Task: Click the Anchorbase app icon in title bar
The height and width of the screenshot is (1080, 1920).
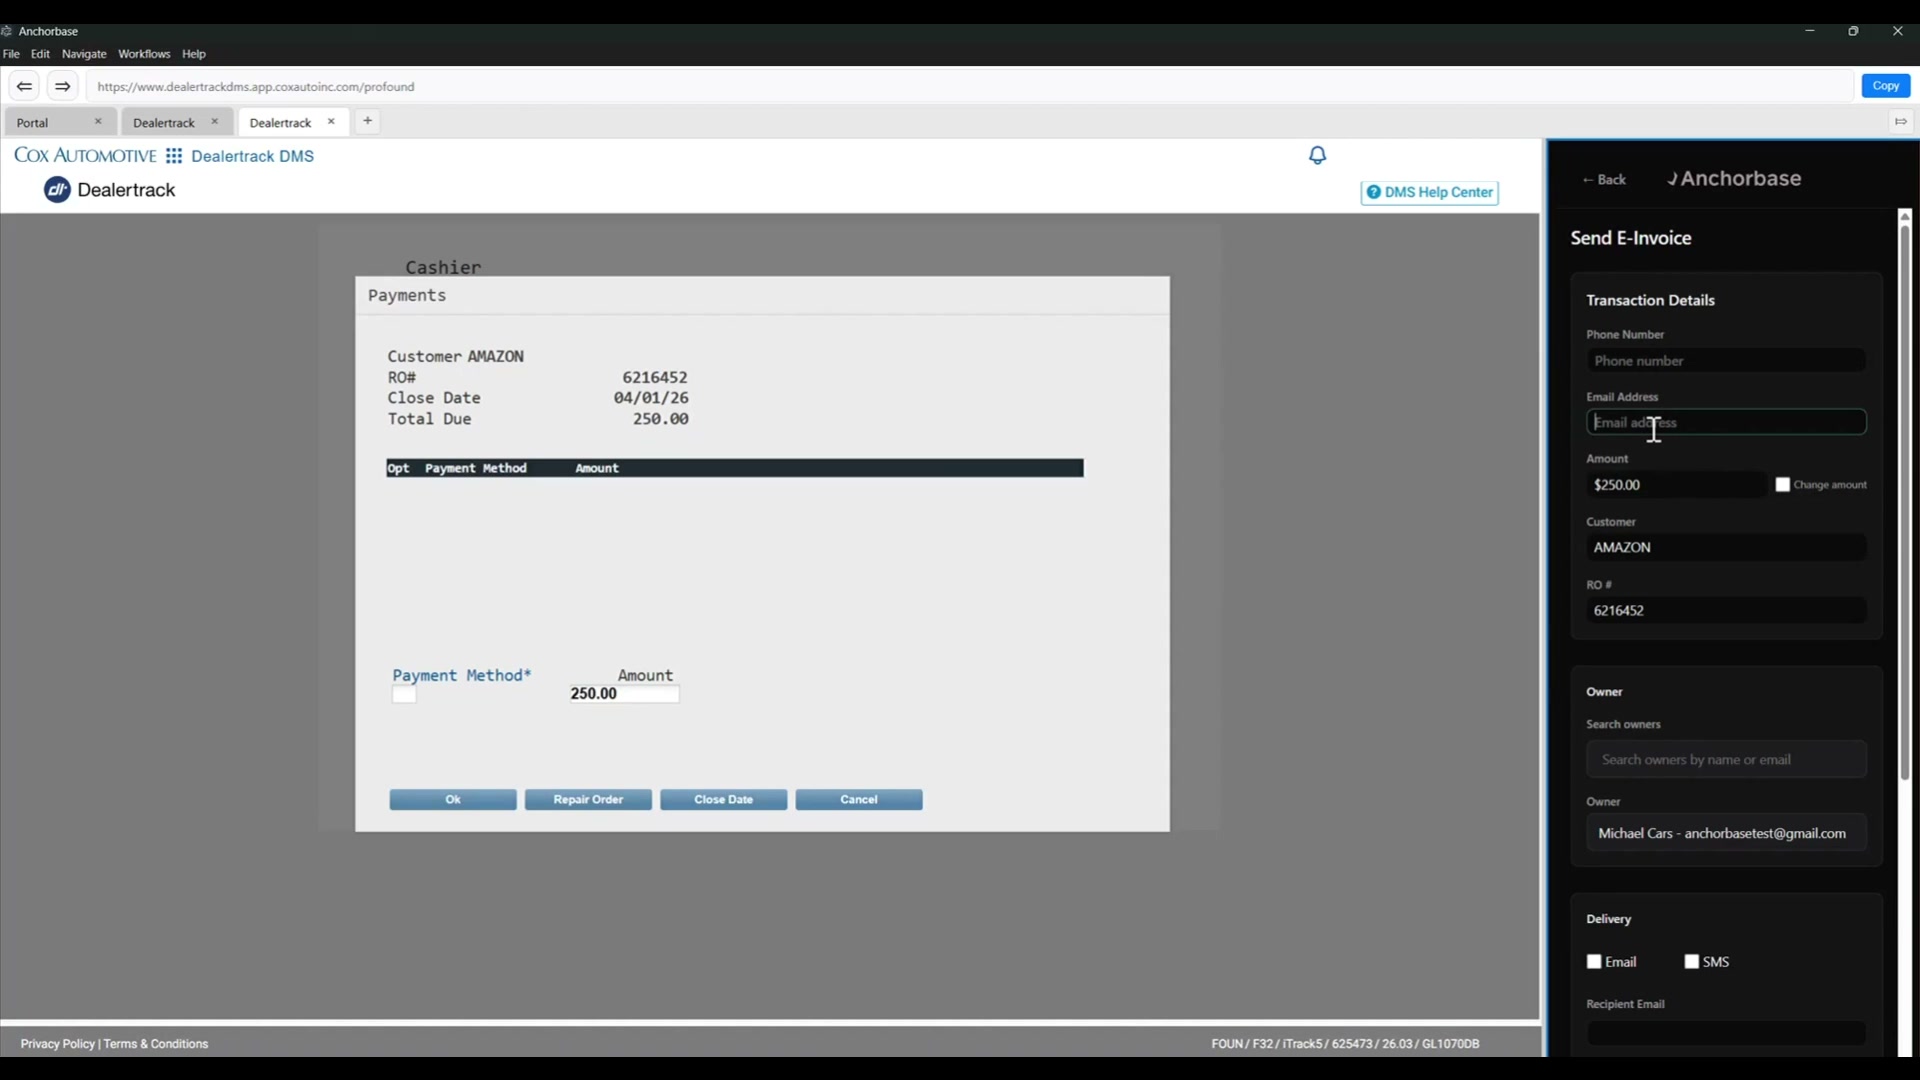Action: point(7,31)
